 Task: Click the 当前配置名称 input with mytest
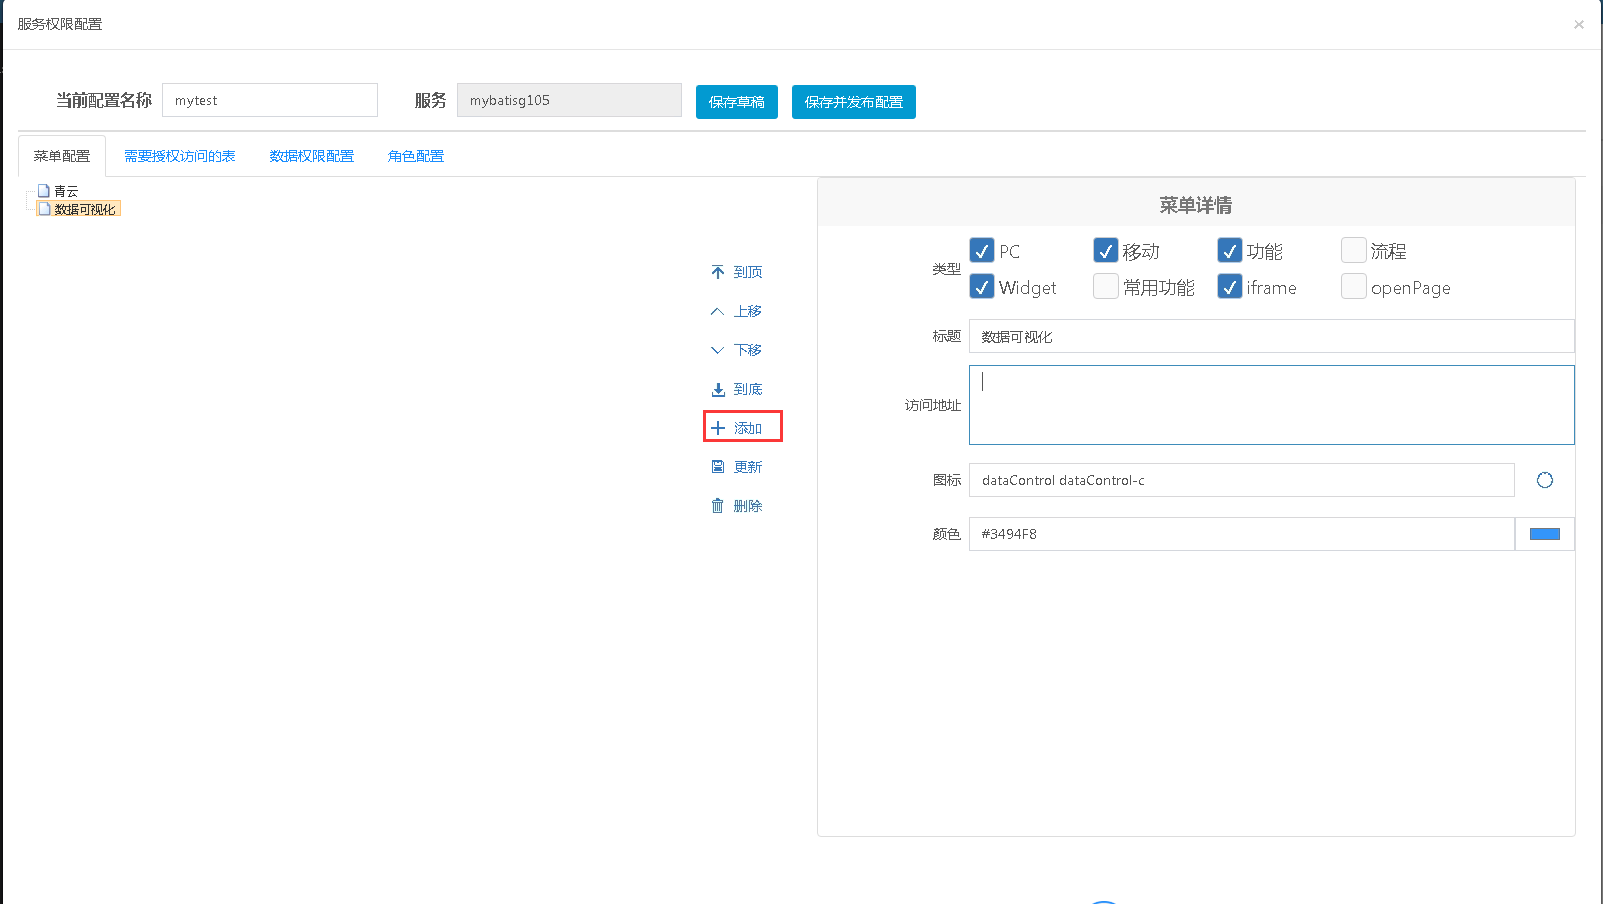tap(270, 100)
